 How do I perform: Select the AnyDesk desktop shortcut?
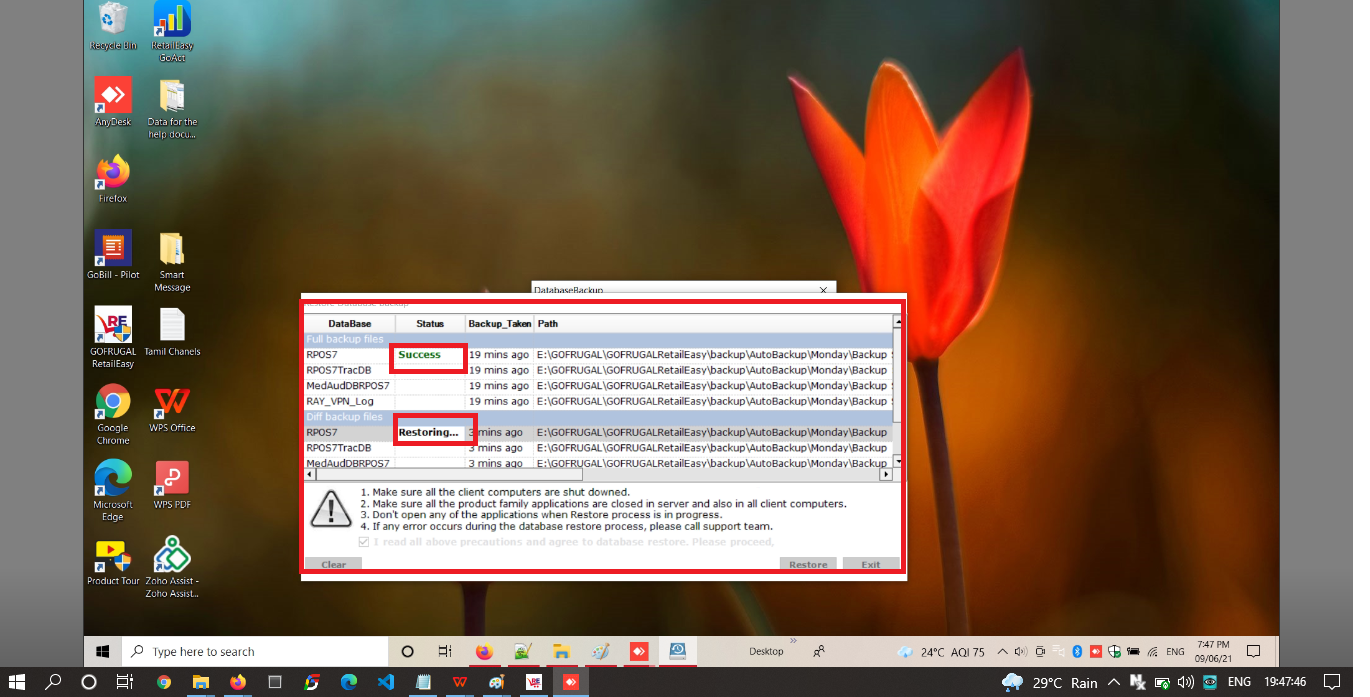tap(113, 101)
